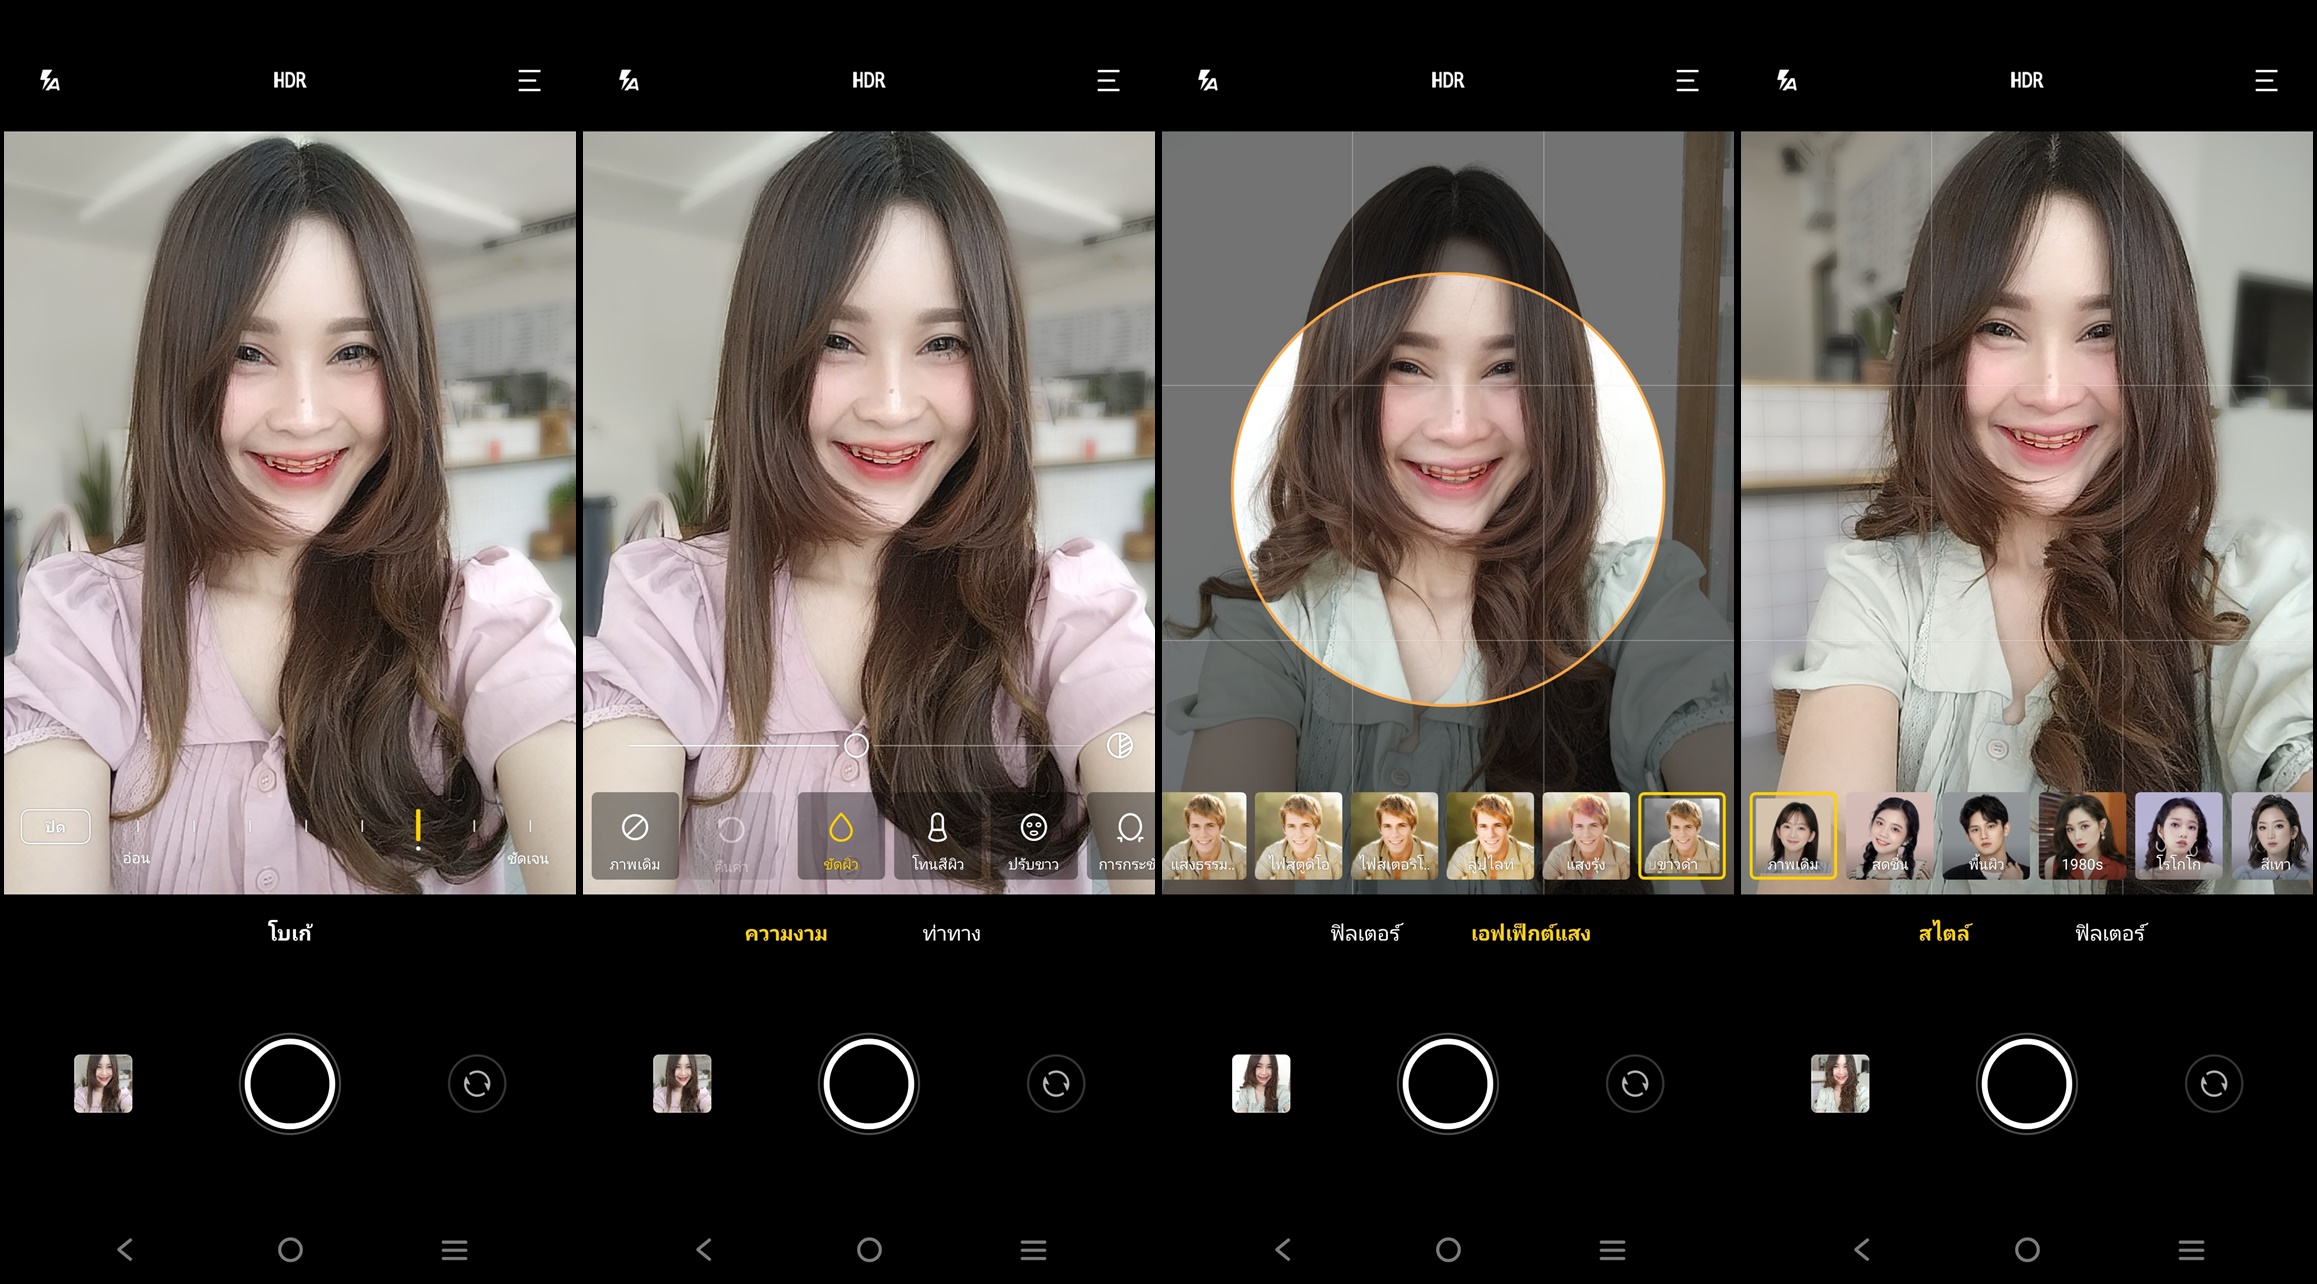Toggle HDR on the ความงาม screen

(869, 80)
